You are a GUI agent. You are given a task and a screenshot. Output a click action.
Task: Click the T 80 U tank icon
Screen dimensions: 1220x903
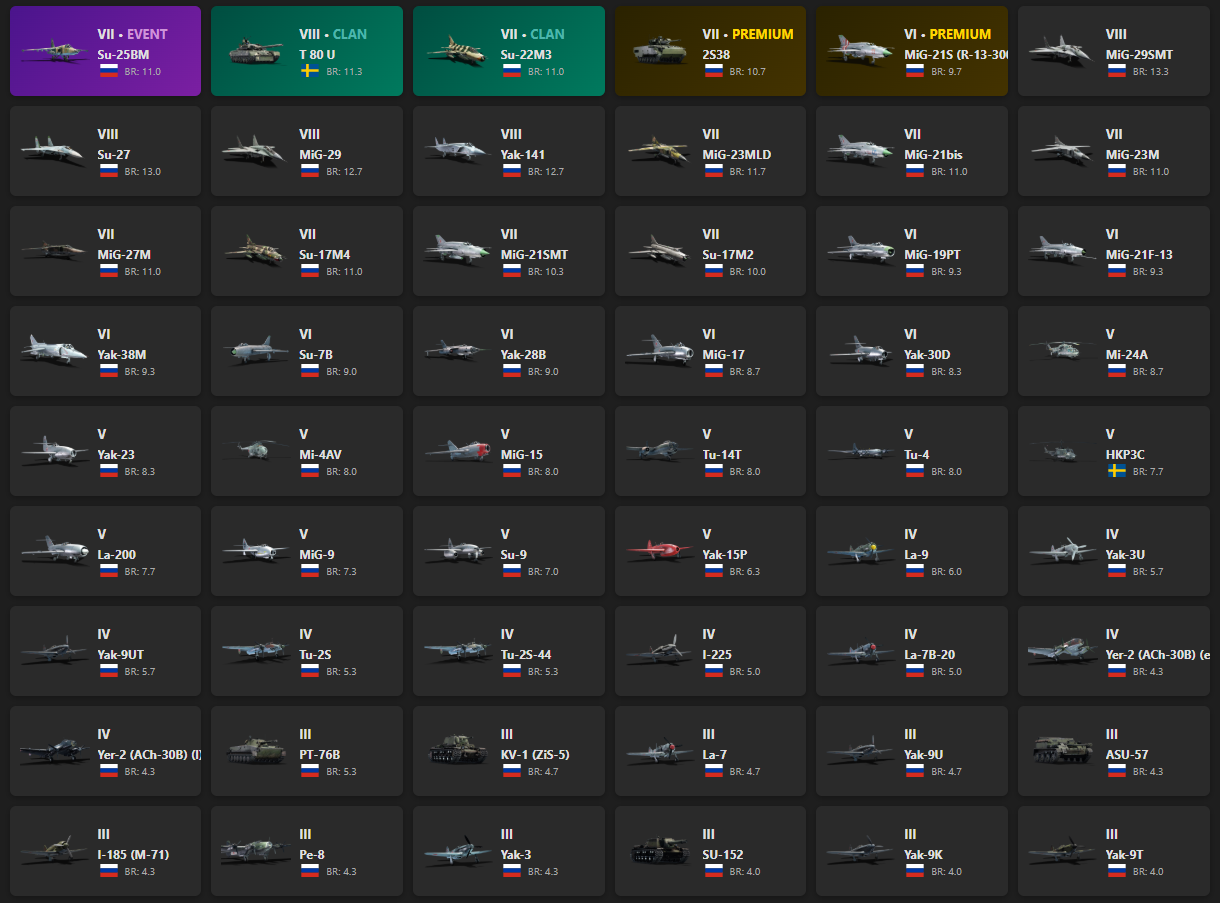[254, 51]
